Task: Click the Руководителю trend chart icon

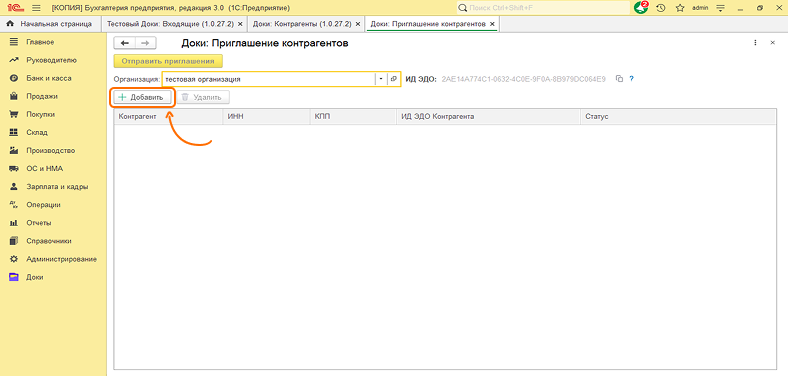Action: point(14,60)
